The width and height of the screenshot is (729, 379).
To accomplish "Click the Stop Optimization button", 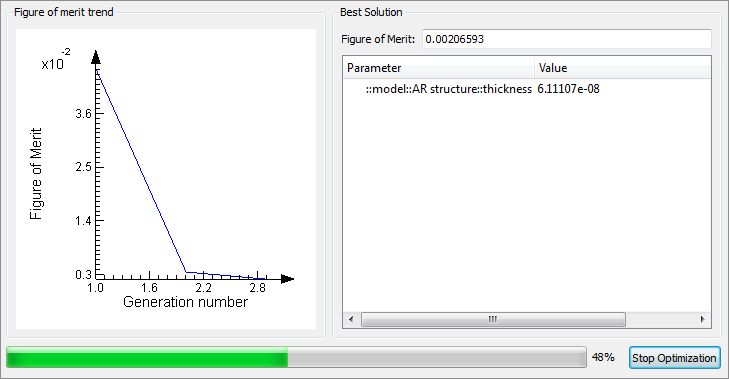I will pos(675,358).
